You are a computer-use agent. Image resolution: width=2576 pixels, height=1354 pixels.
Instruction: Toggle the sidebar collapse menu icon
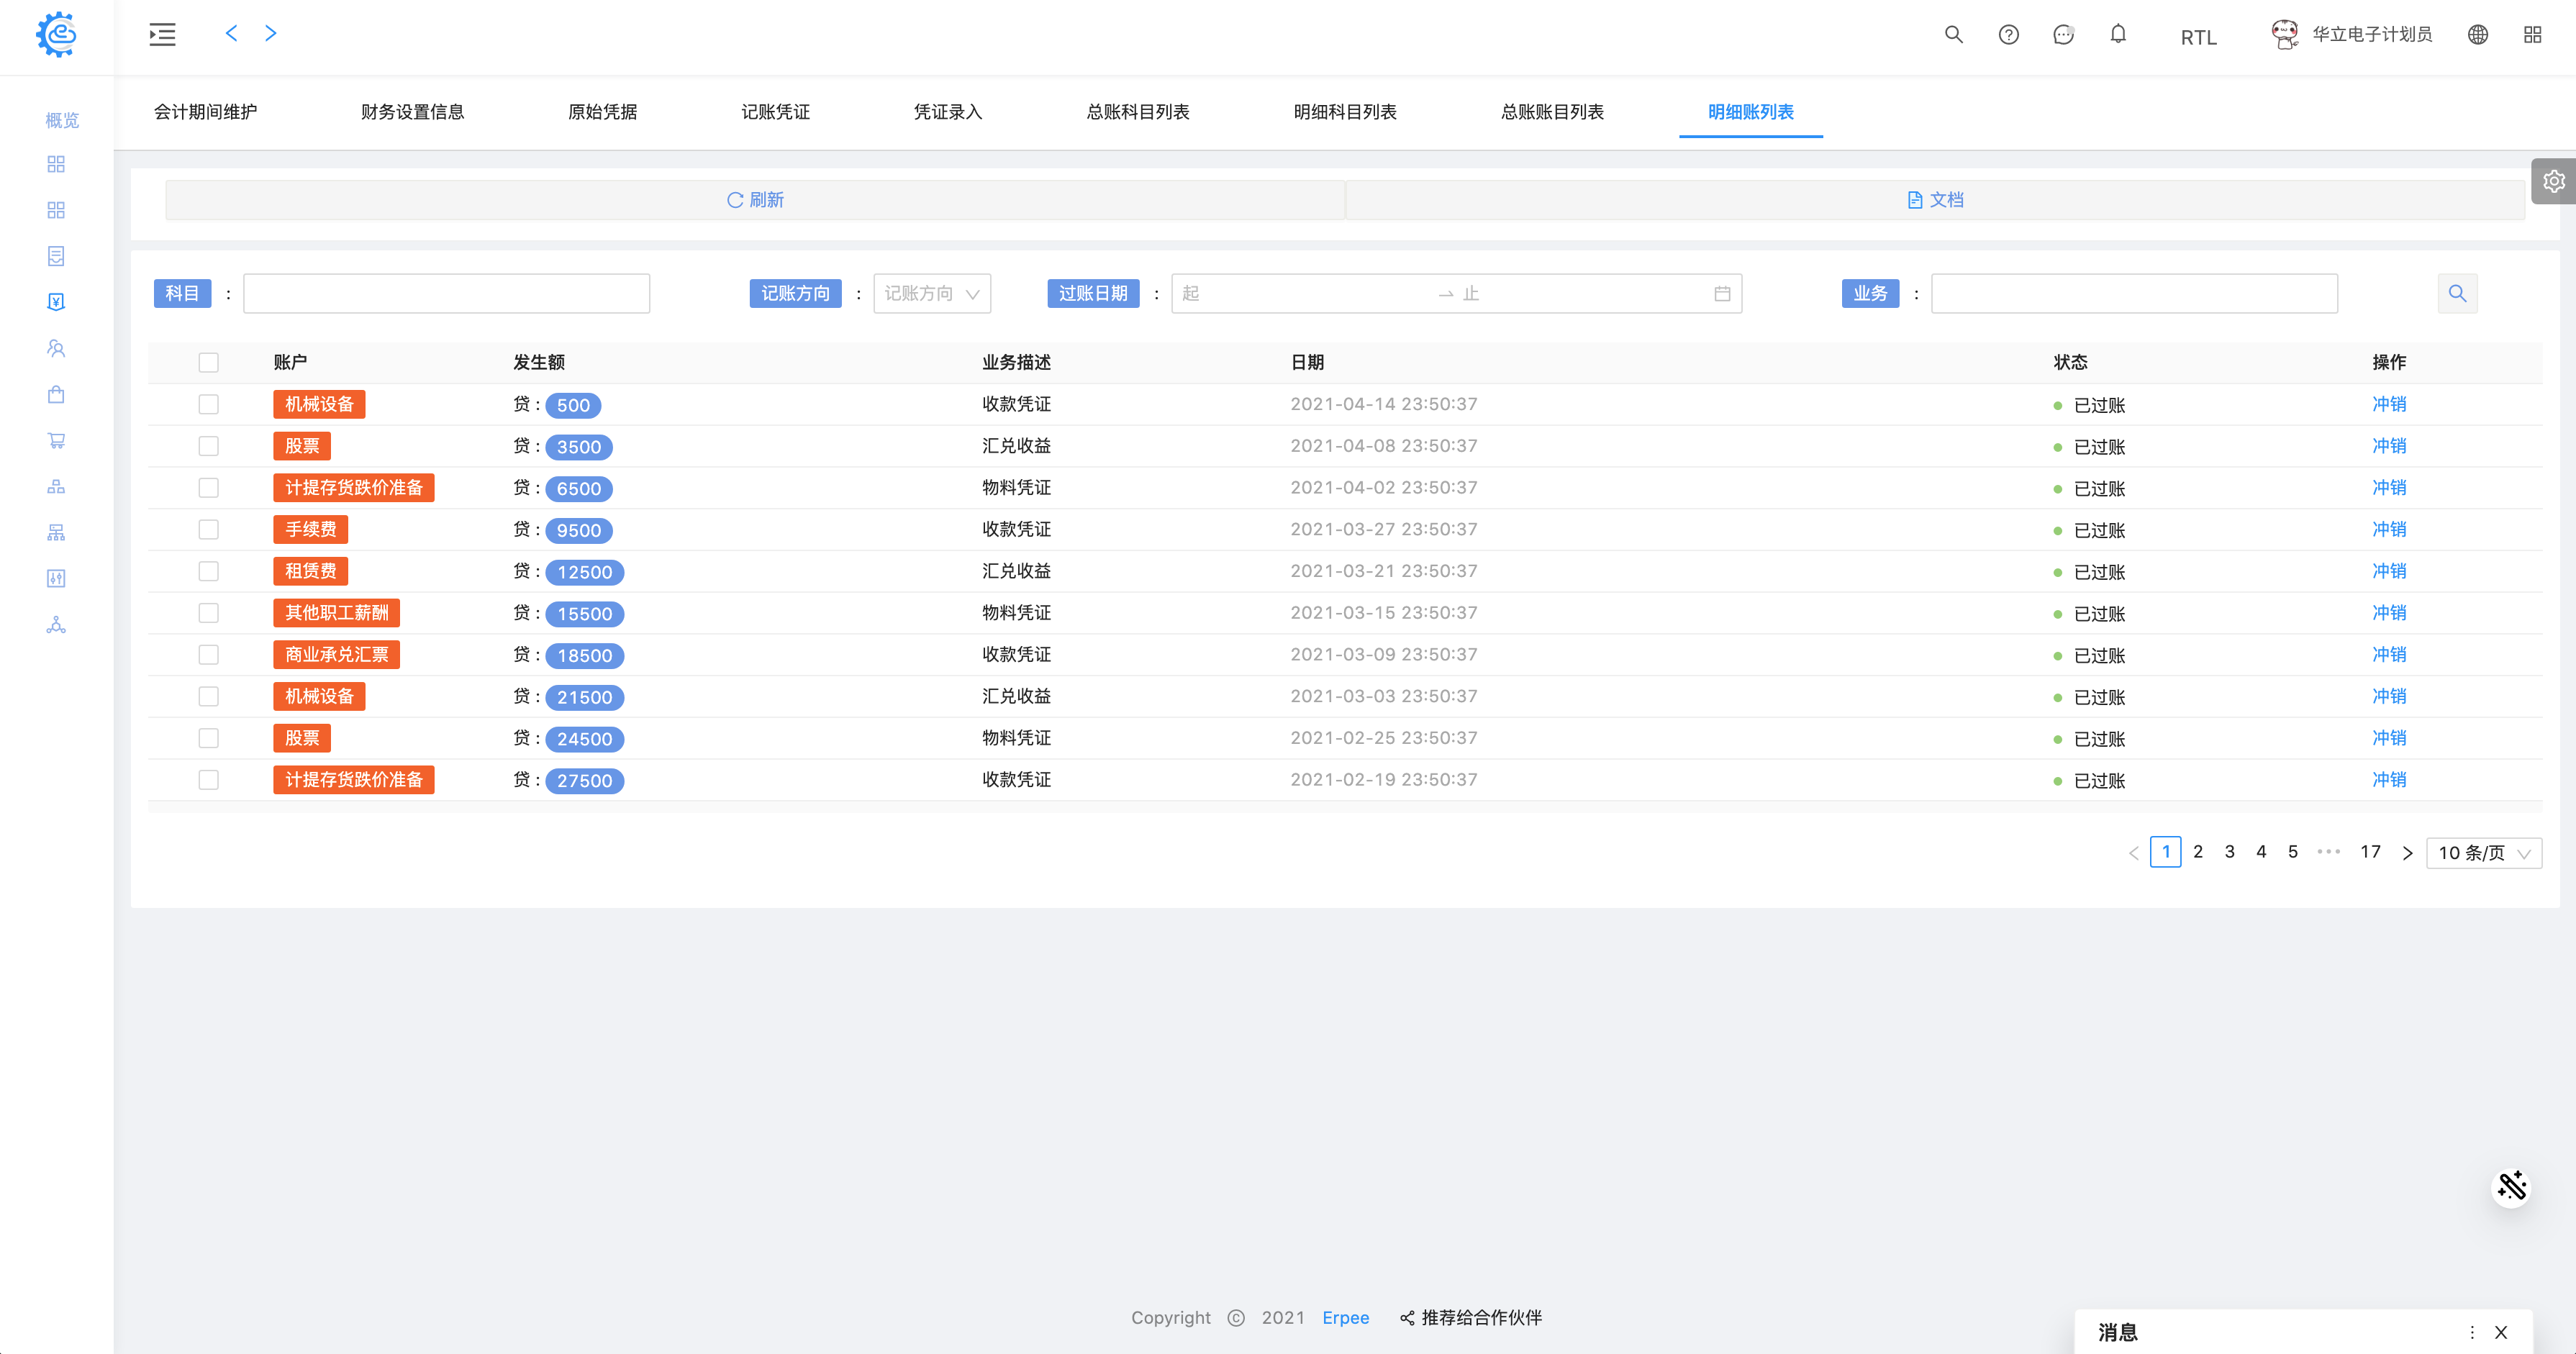[x=162, y=35]
